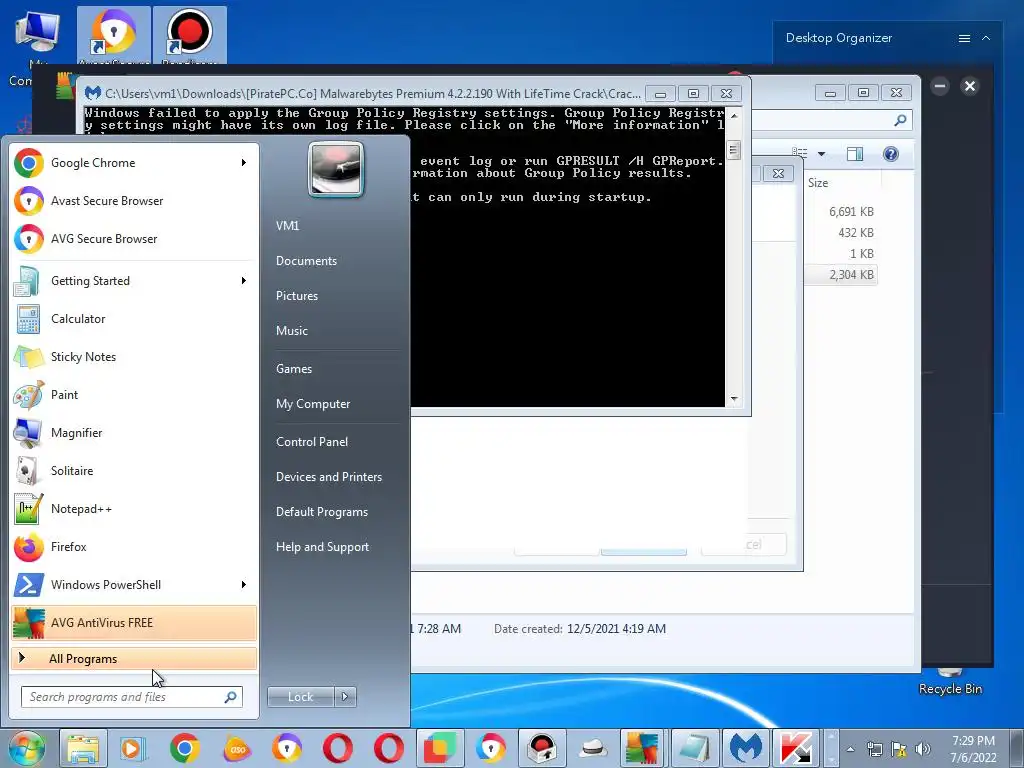Open network tray icon
The height and width of the screenshot is (768, 1024).
(x=874, y=749)
